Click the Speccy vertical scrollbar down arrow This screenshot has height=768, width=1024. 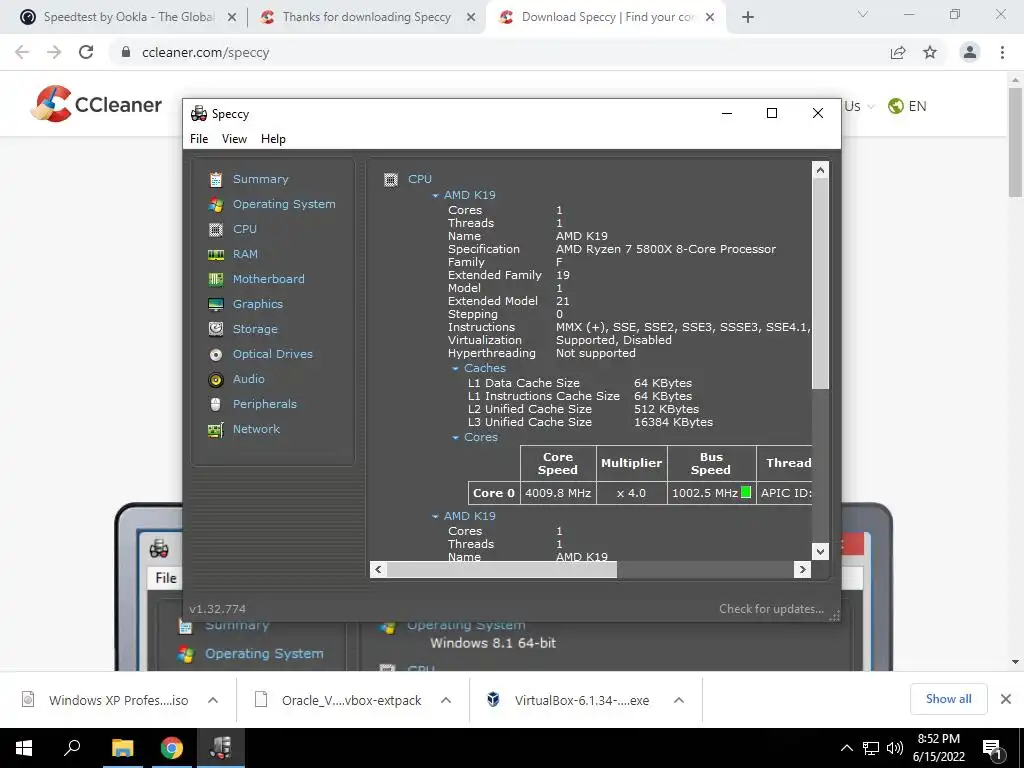(820, 552)
